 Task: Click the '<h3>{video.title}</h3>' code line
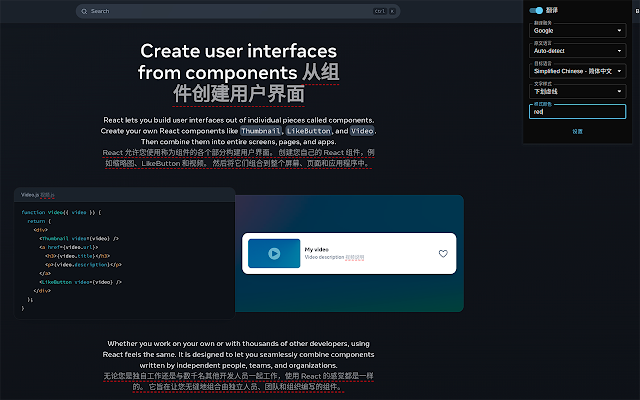(78, 256)
